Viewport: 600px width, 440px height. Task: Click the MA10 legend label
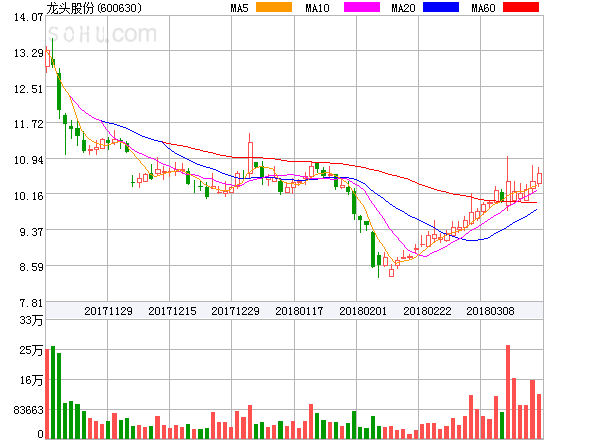pyautogui.click(x=317, y=8)
